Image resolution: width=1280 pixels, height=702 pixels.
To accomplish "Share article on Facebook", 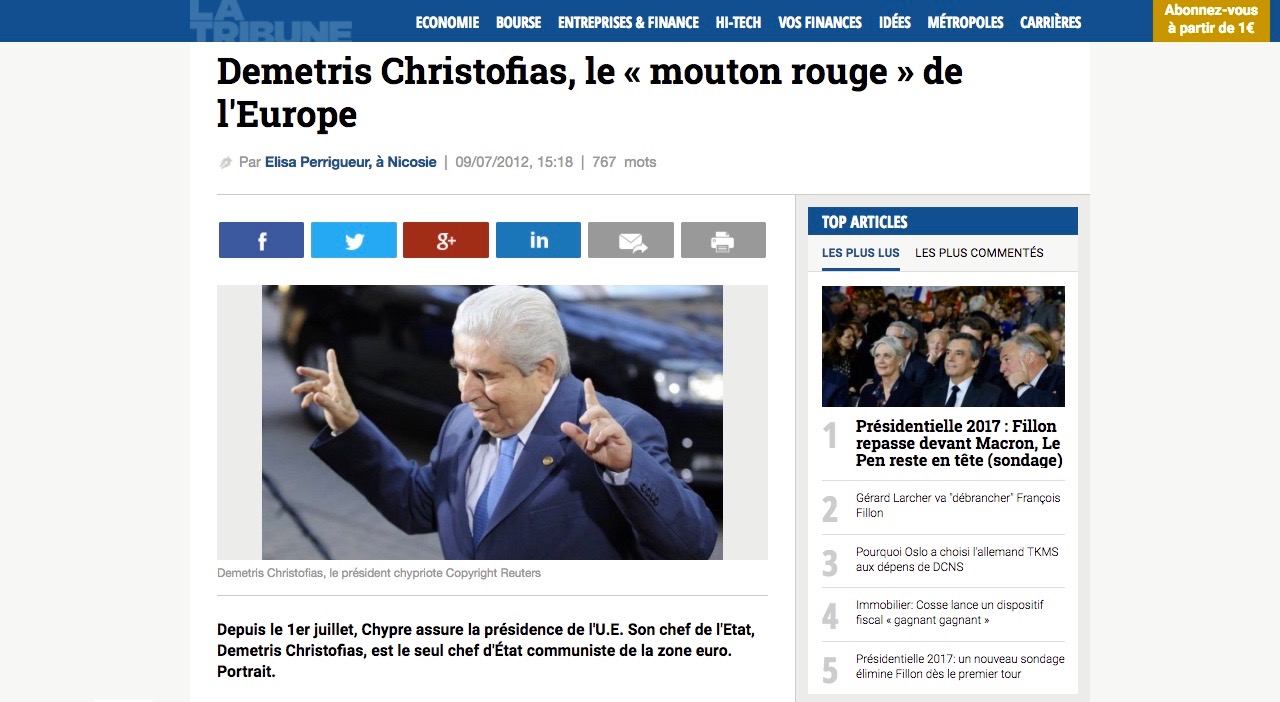I will [261, 240].
